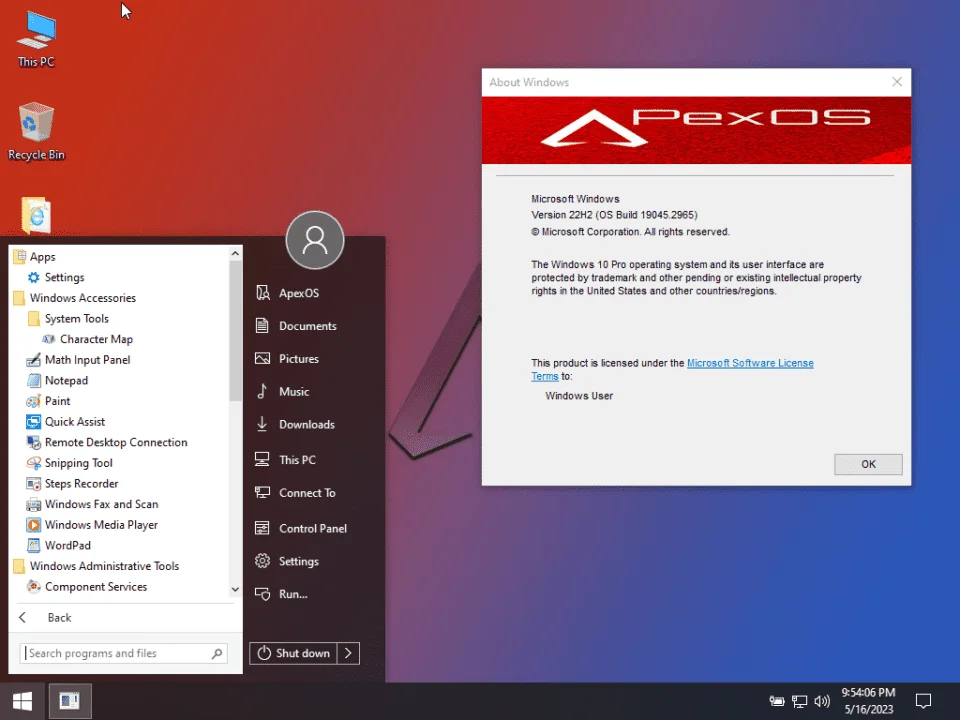Click the programs list scroll down arrow
The height and width of the screenshot is (720, 960).
pyautogui.click(x=235, y=589)
